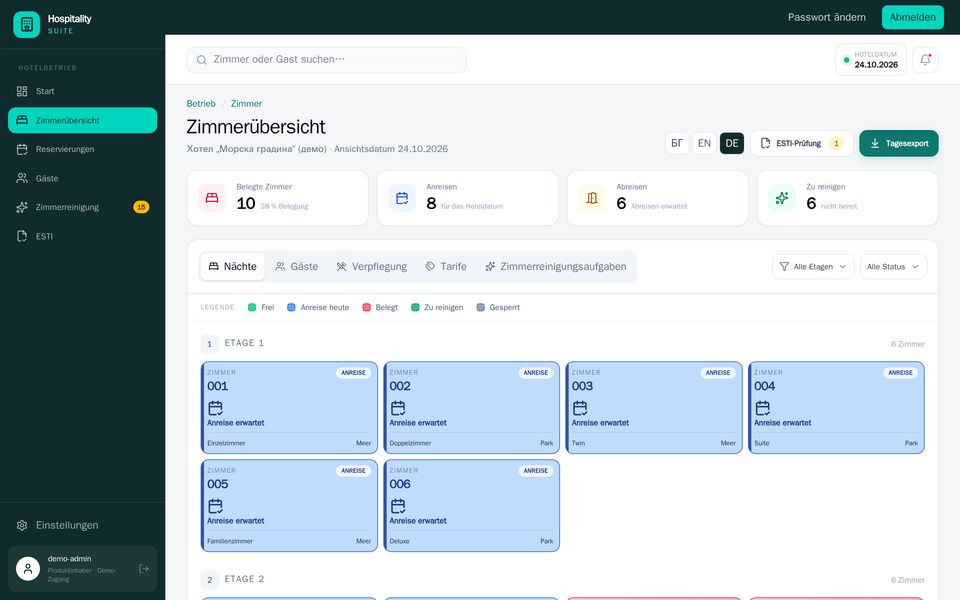Image resolution: width=960 pixels, height=600 pixels.
Task: Go to Zimmerreinigung in the sidebar
Action: point(83,207)
